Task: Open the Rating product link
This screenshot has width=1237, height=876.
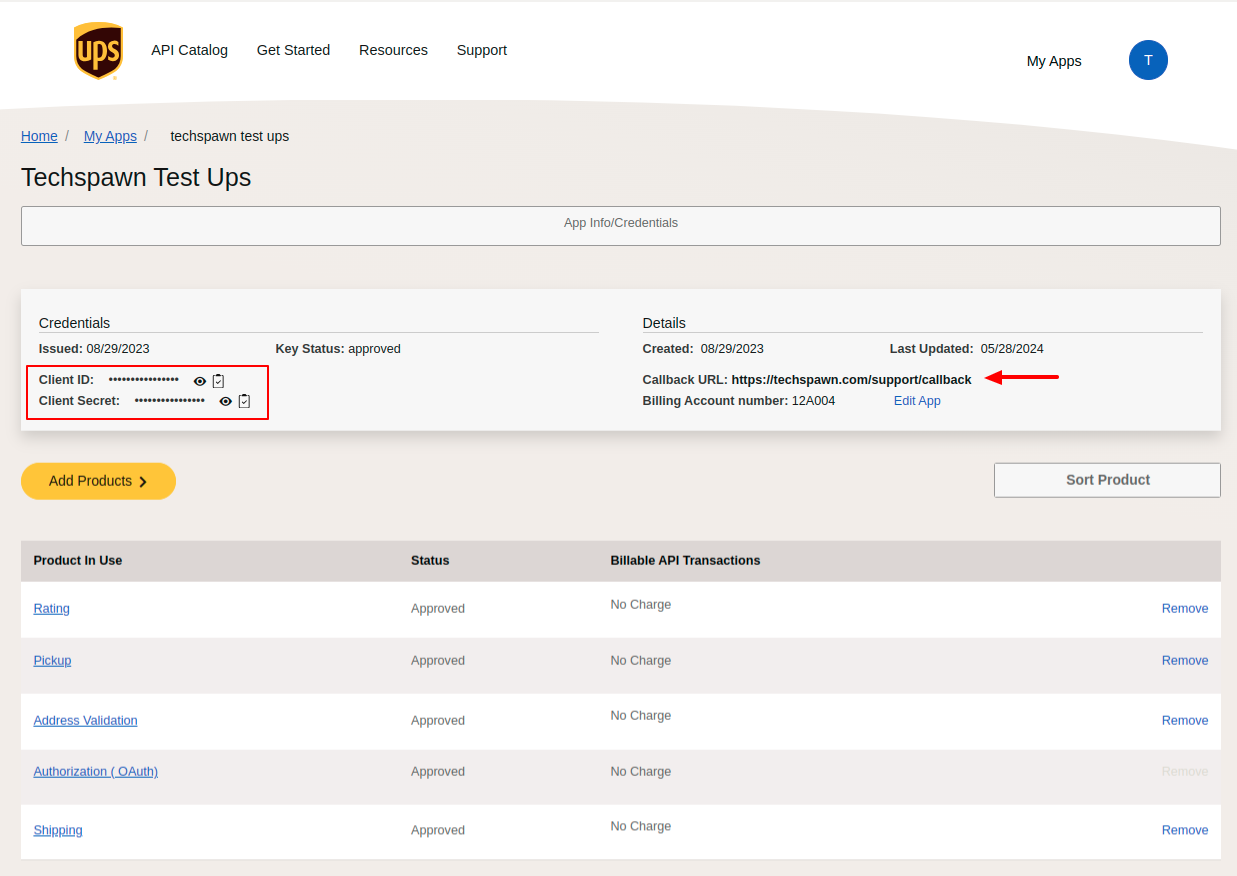Action: pos(52,609)
